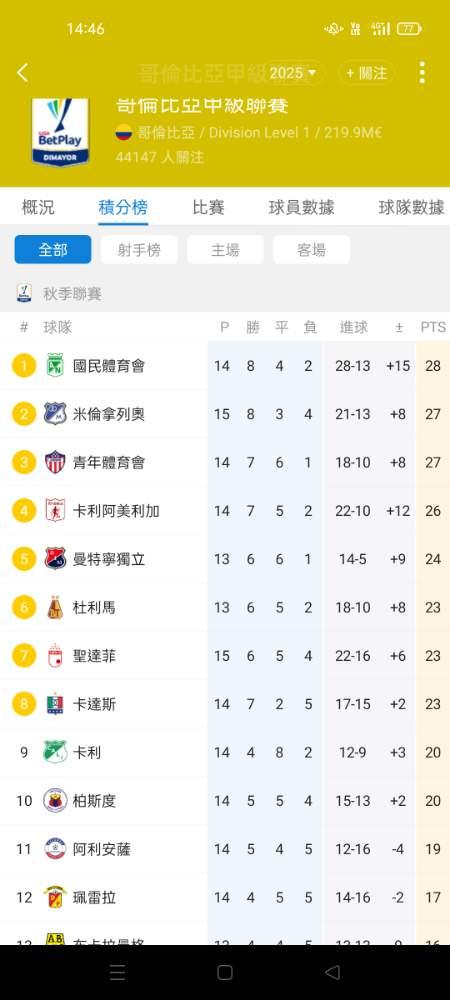Tap the 青年體育會 team crest icon
Image resolution: width=450 pixels, height=1000 pixels.
tap(55, 462)
